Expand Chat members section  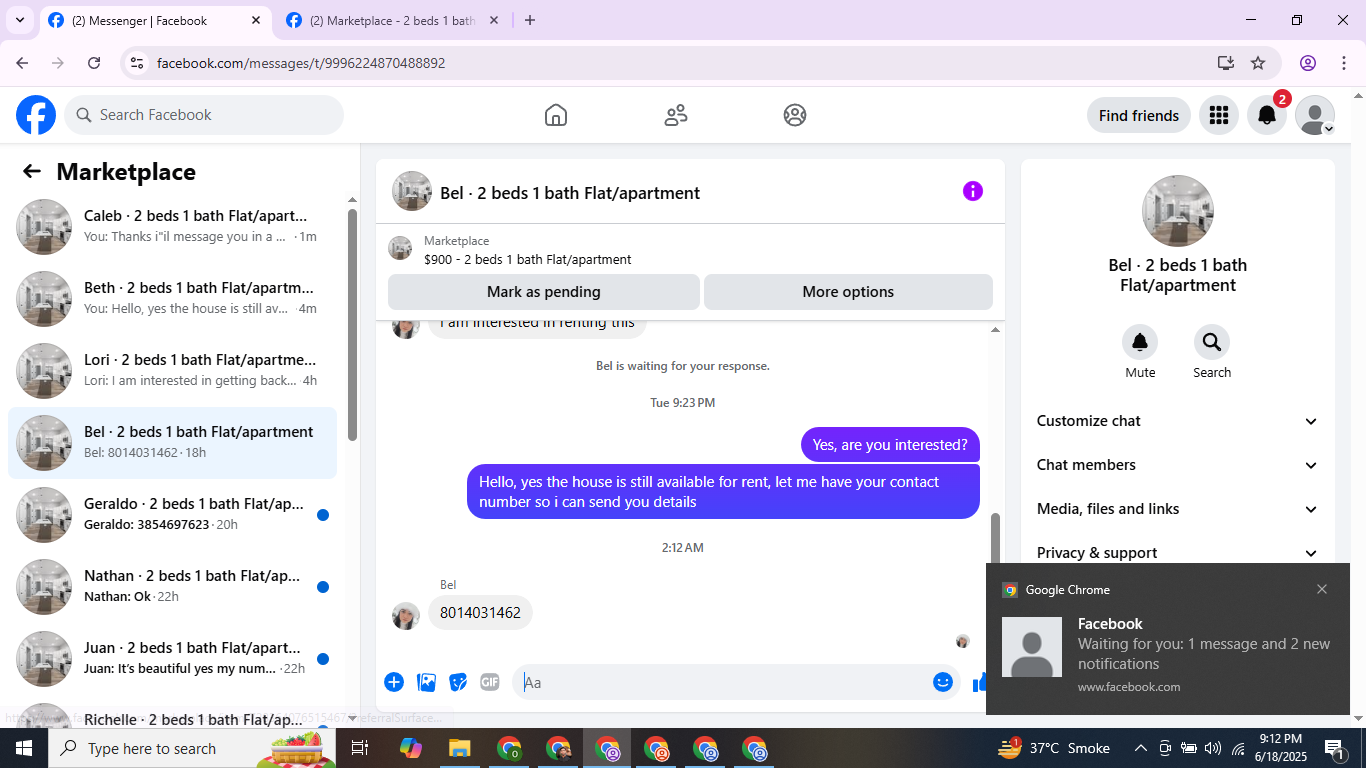1178,465
